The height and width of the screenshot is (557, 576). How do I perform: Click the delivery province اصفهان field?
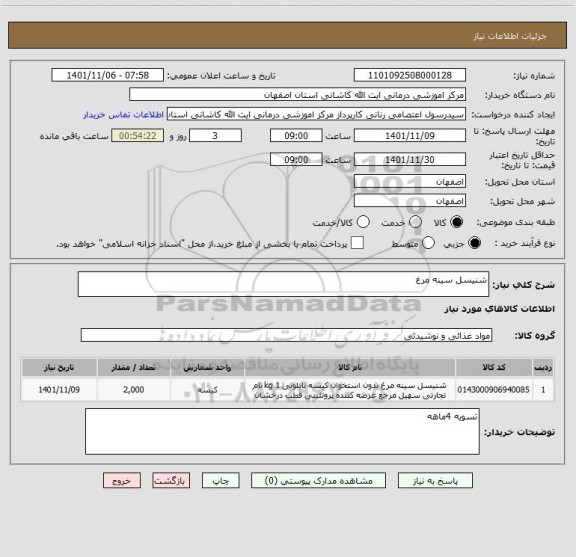410,182
